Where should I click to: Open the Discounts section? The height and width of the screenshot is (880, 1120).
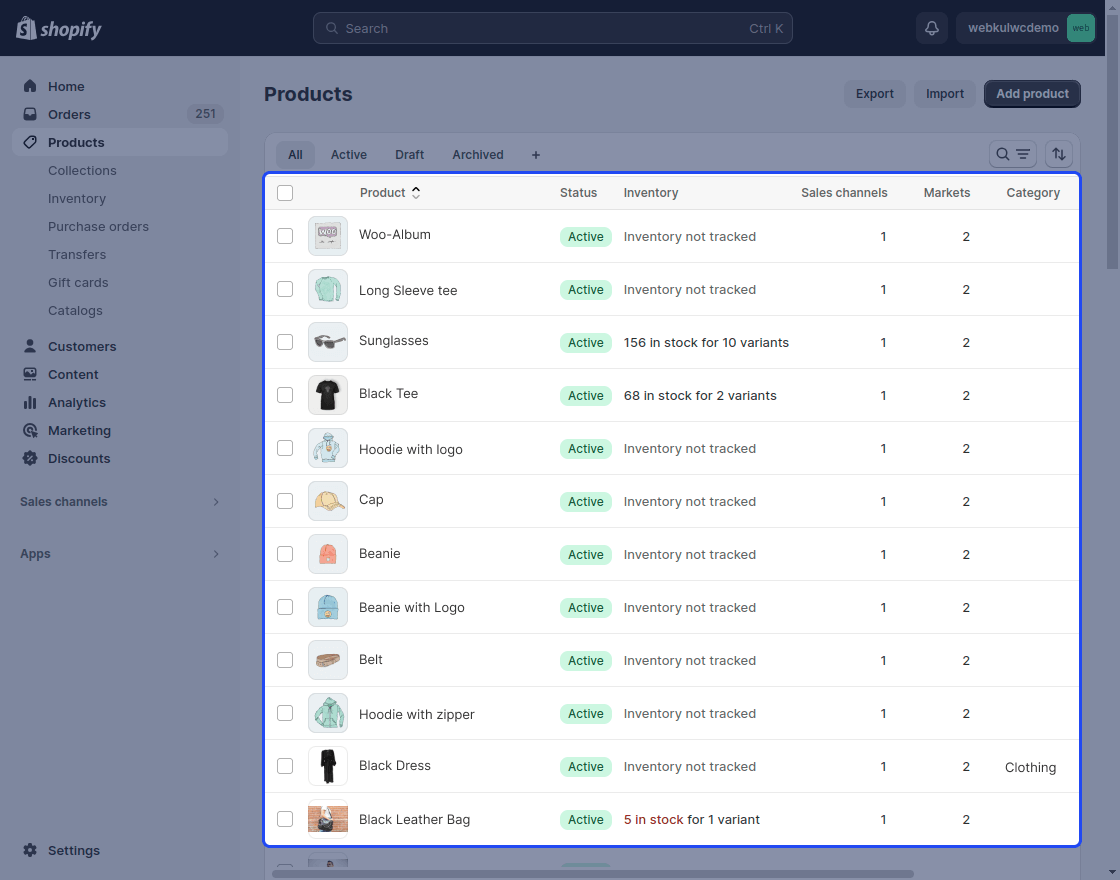click(x=78, y=458)
